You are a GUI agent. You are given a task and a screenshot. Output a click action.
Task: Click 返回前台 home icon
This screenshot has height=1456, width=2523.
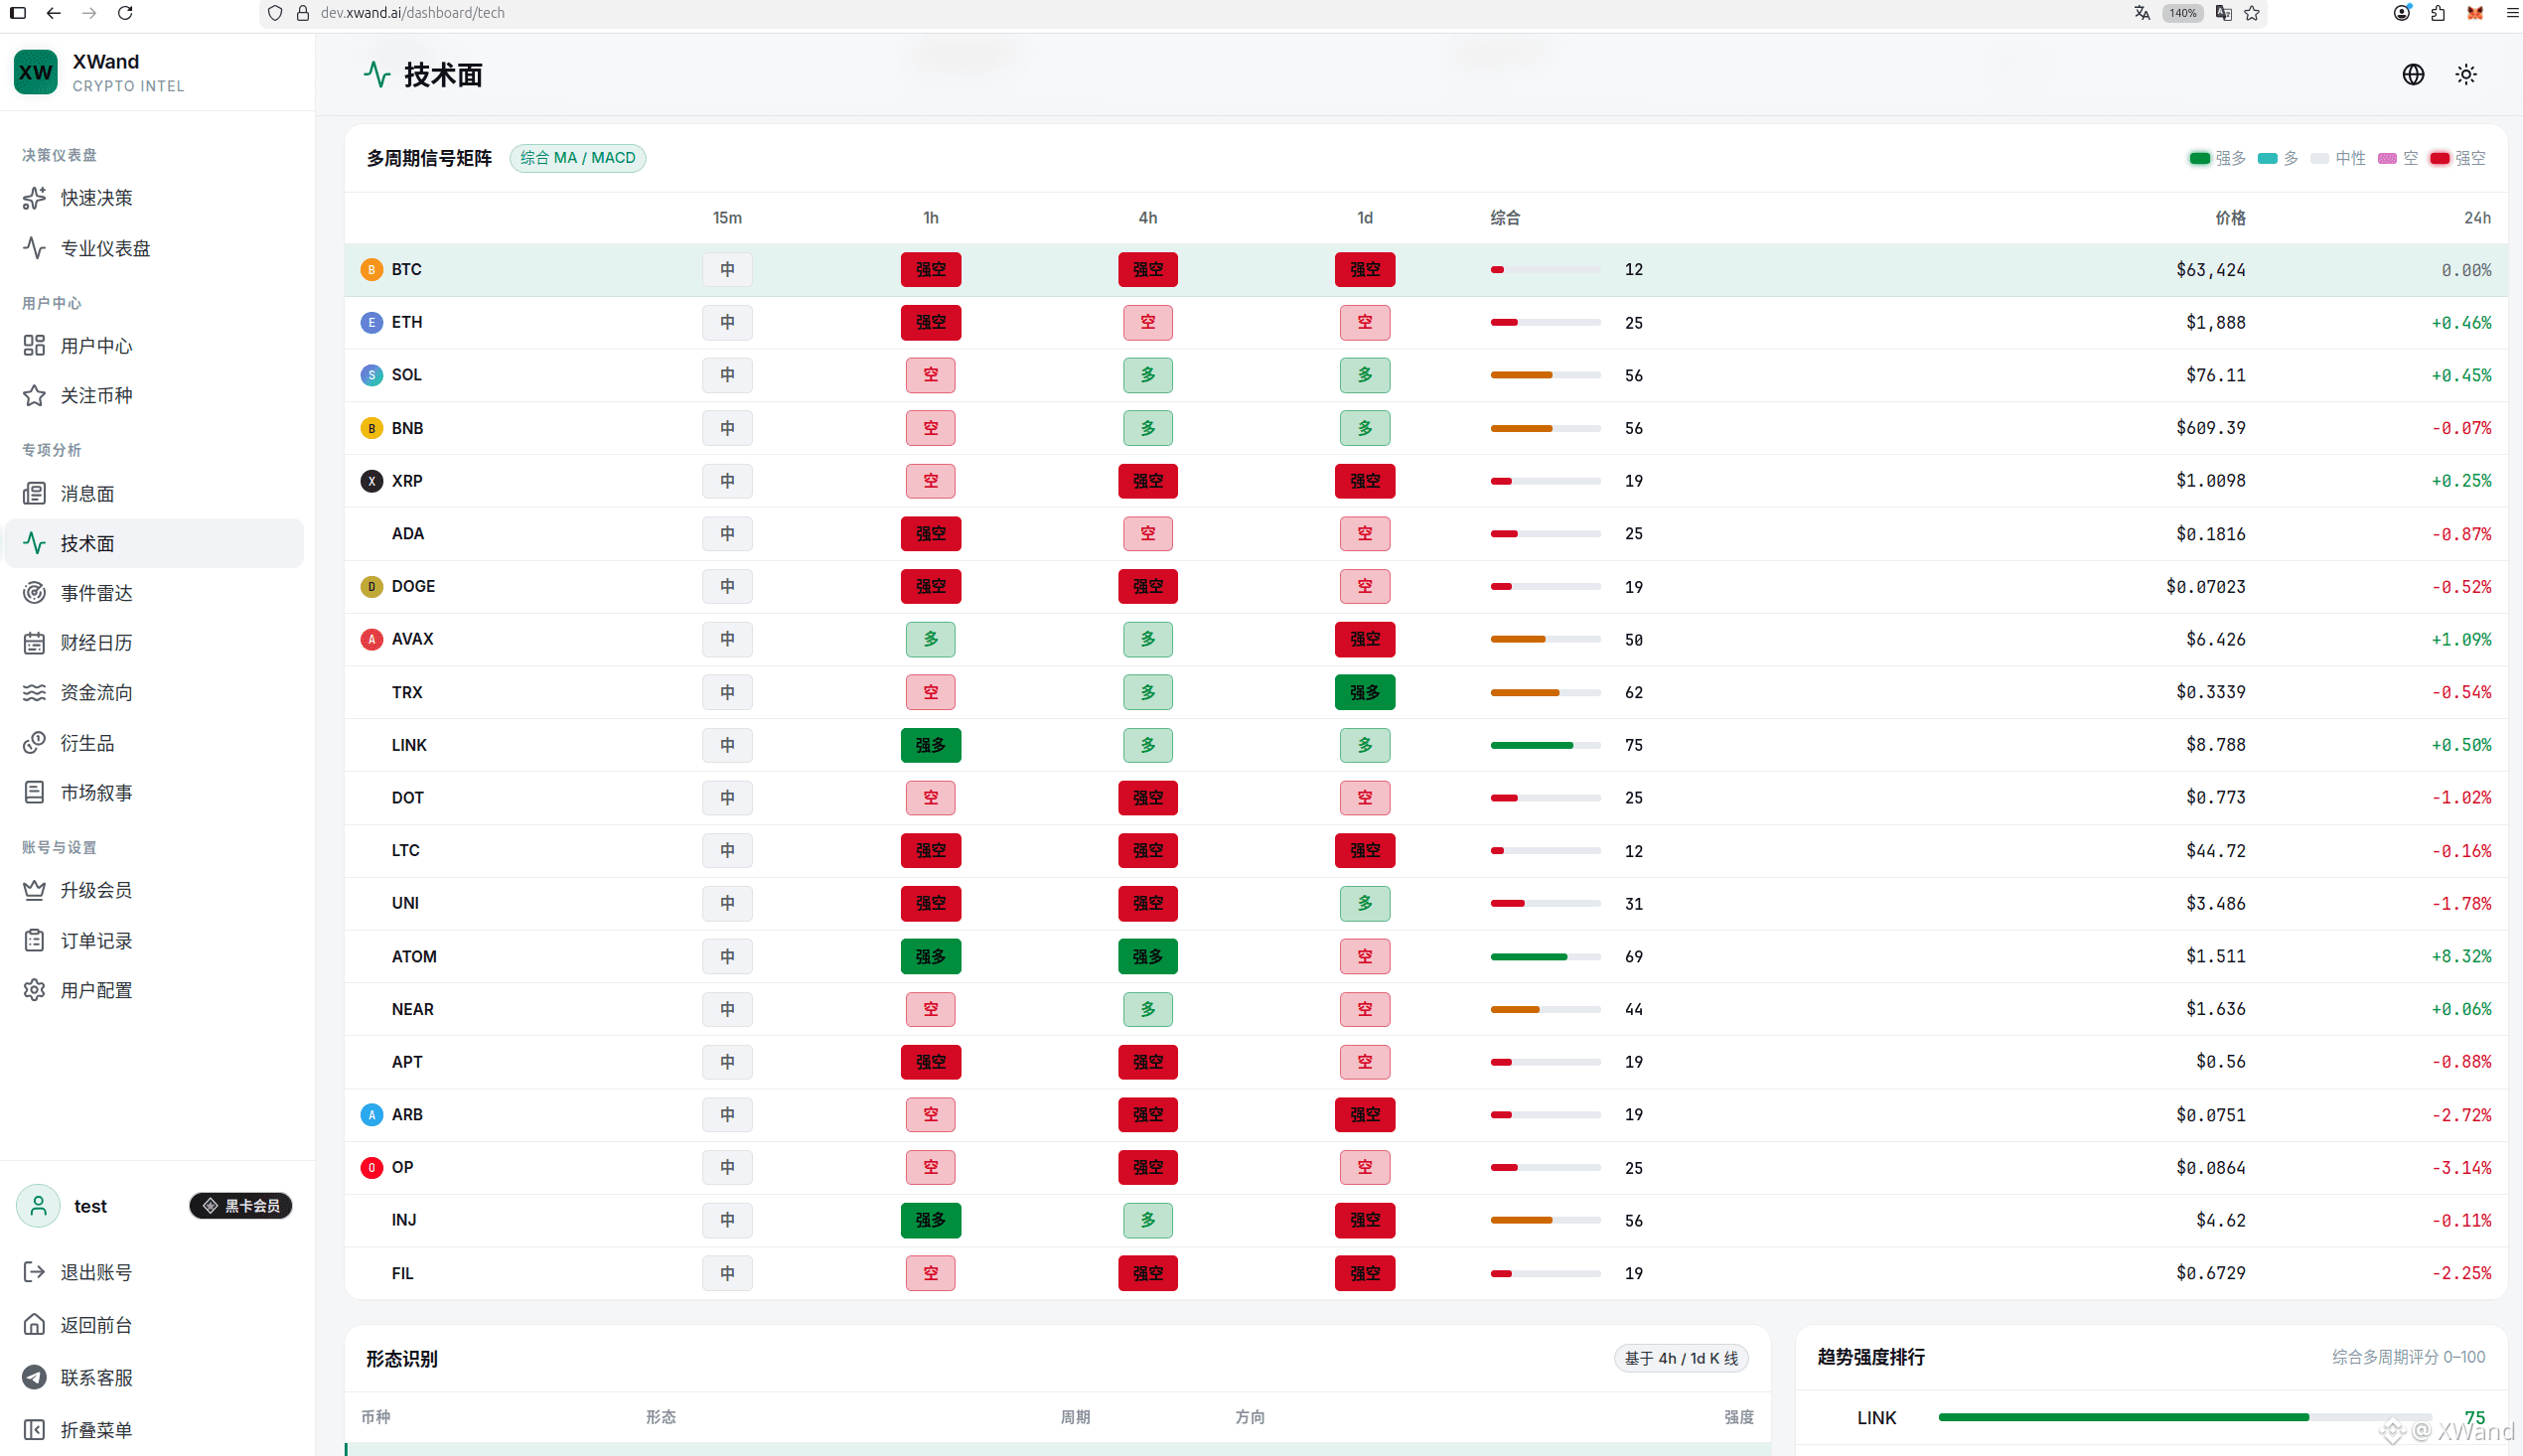pyautogui.click(x=34, y=1325)
